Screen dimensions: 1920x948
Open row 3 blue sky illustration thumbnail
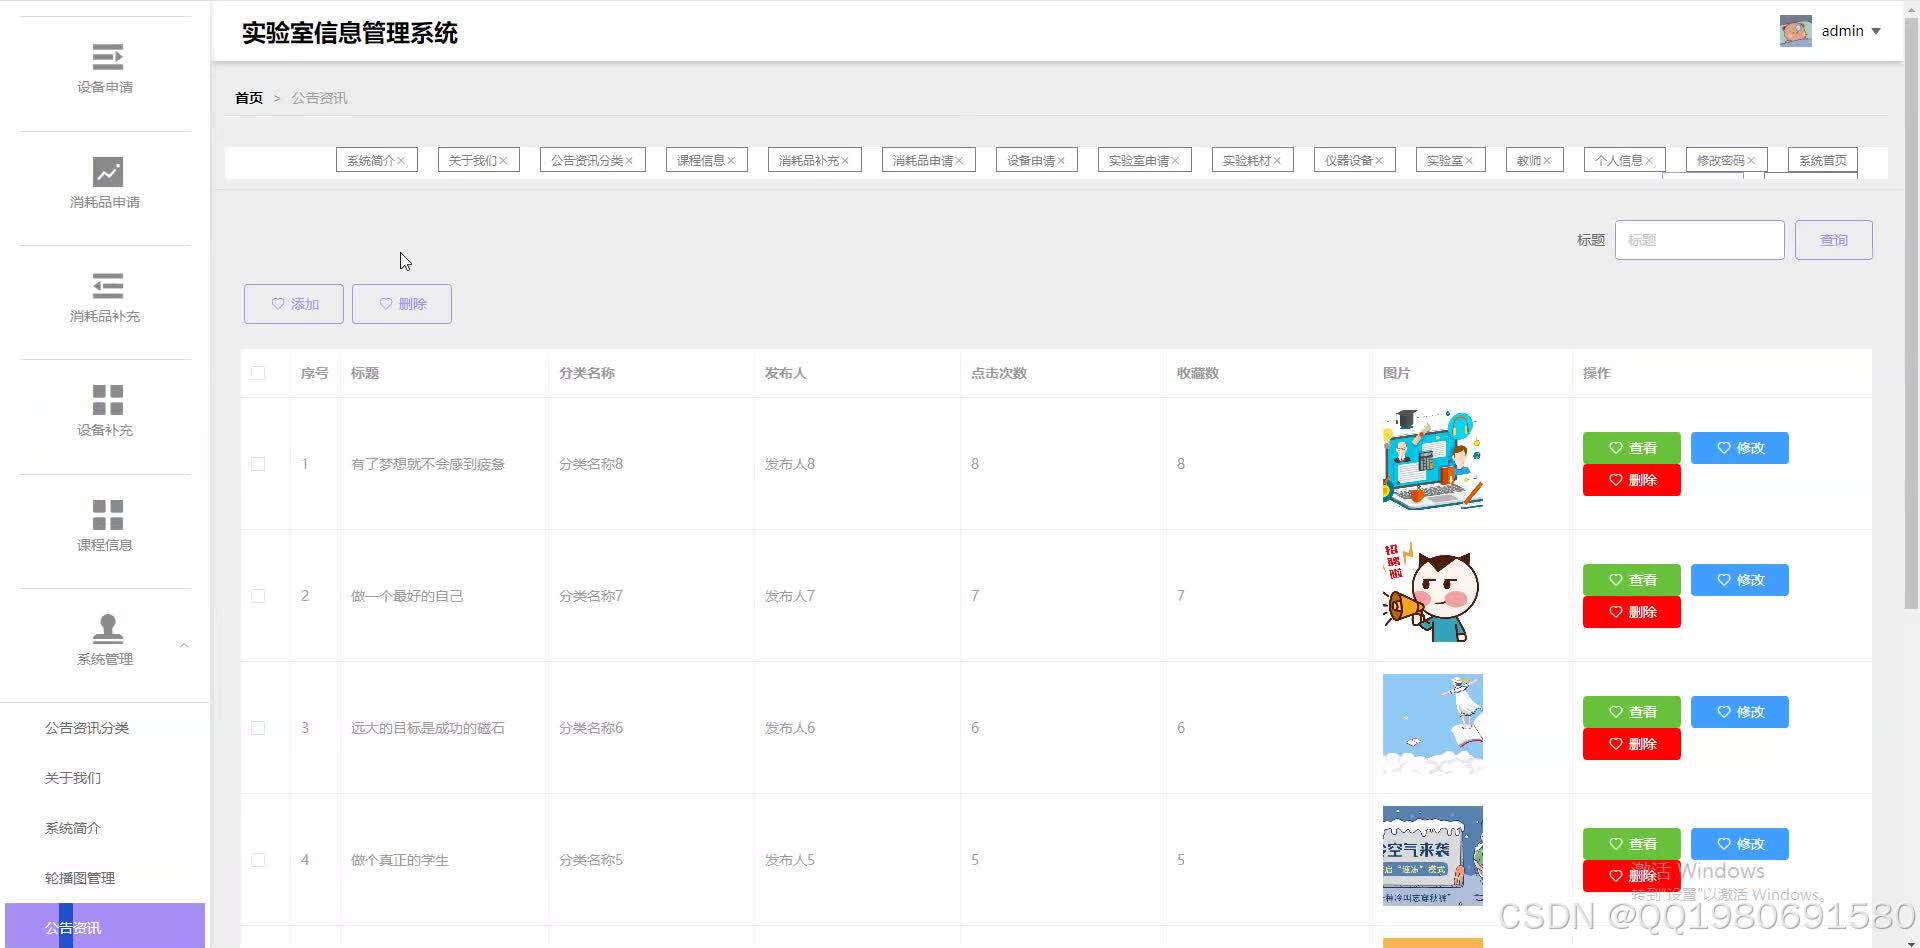[x=1433, y=724]
